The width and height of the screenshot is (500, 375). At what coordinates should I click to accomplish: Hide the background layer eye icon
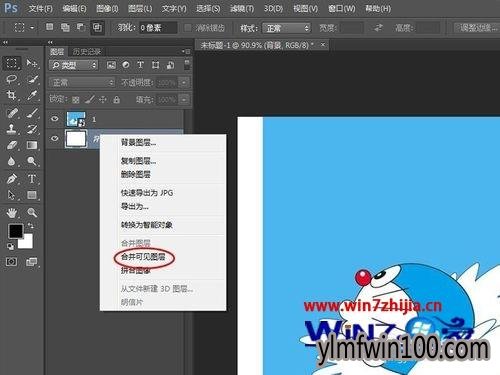[55, 138]
